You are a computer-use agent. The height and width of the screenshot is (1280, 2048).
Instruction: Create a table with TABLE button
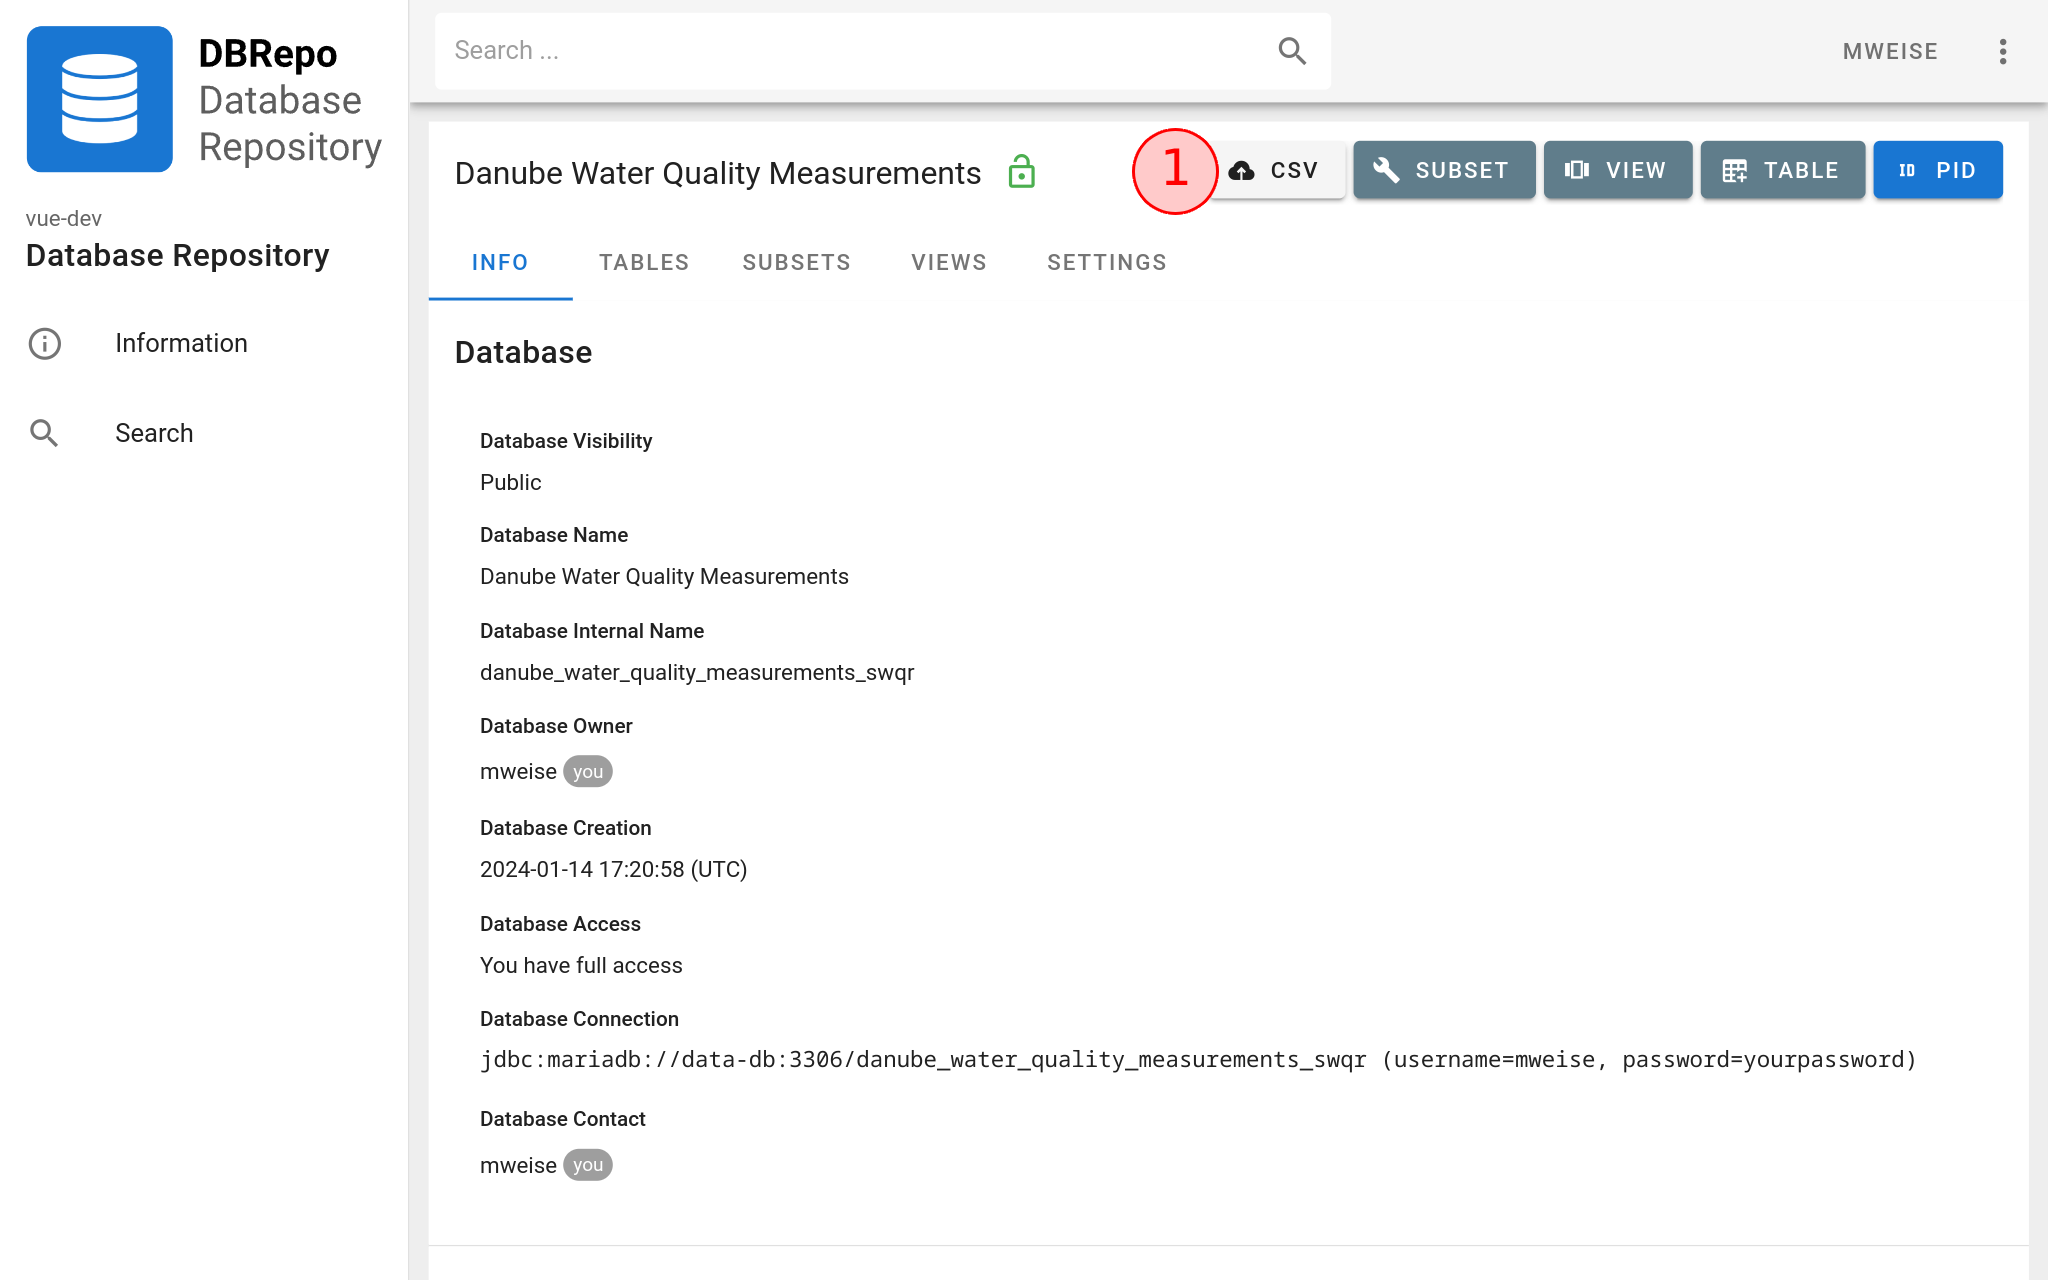coord(1782,170)
